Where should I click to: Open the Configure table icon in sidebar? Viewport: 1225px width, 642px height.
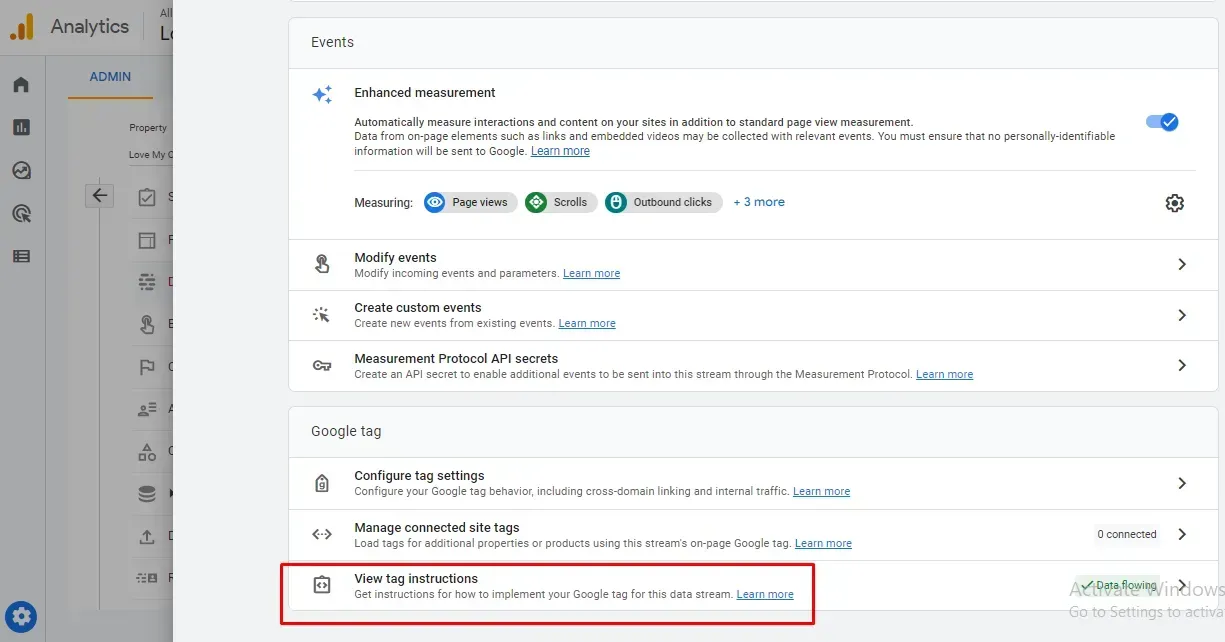21,256
